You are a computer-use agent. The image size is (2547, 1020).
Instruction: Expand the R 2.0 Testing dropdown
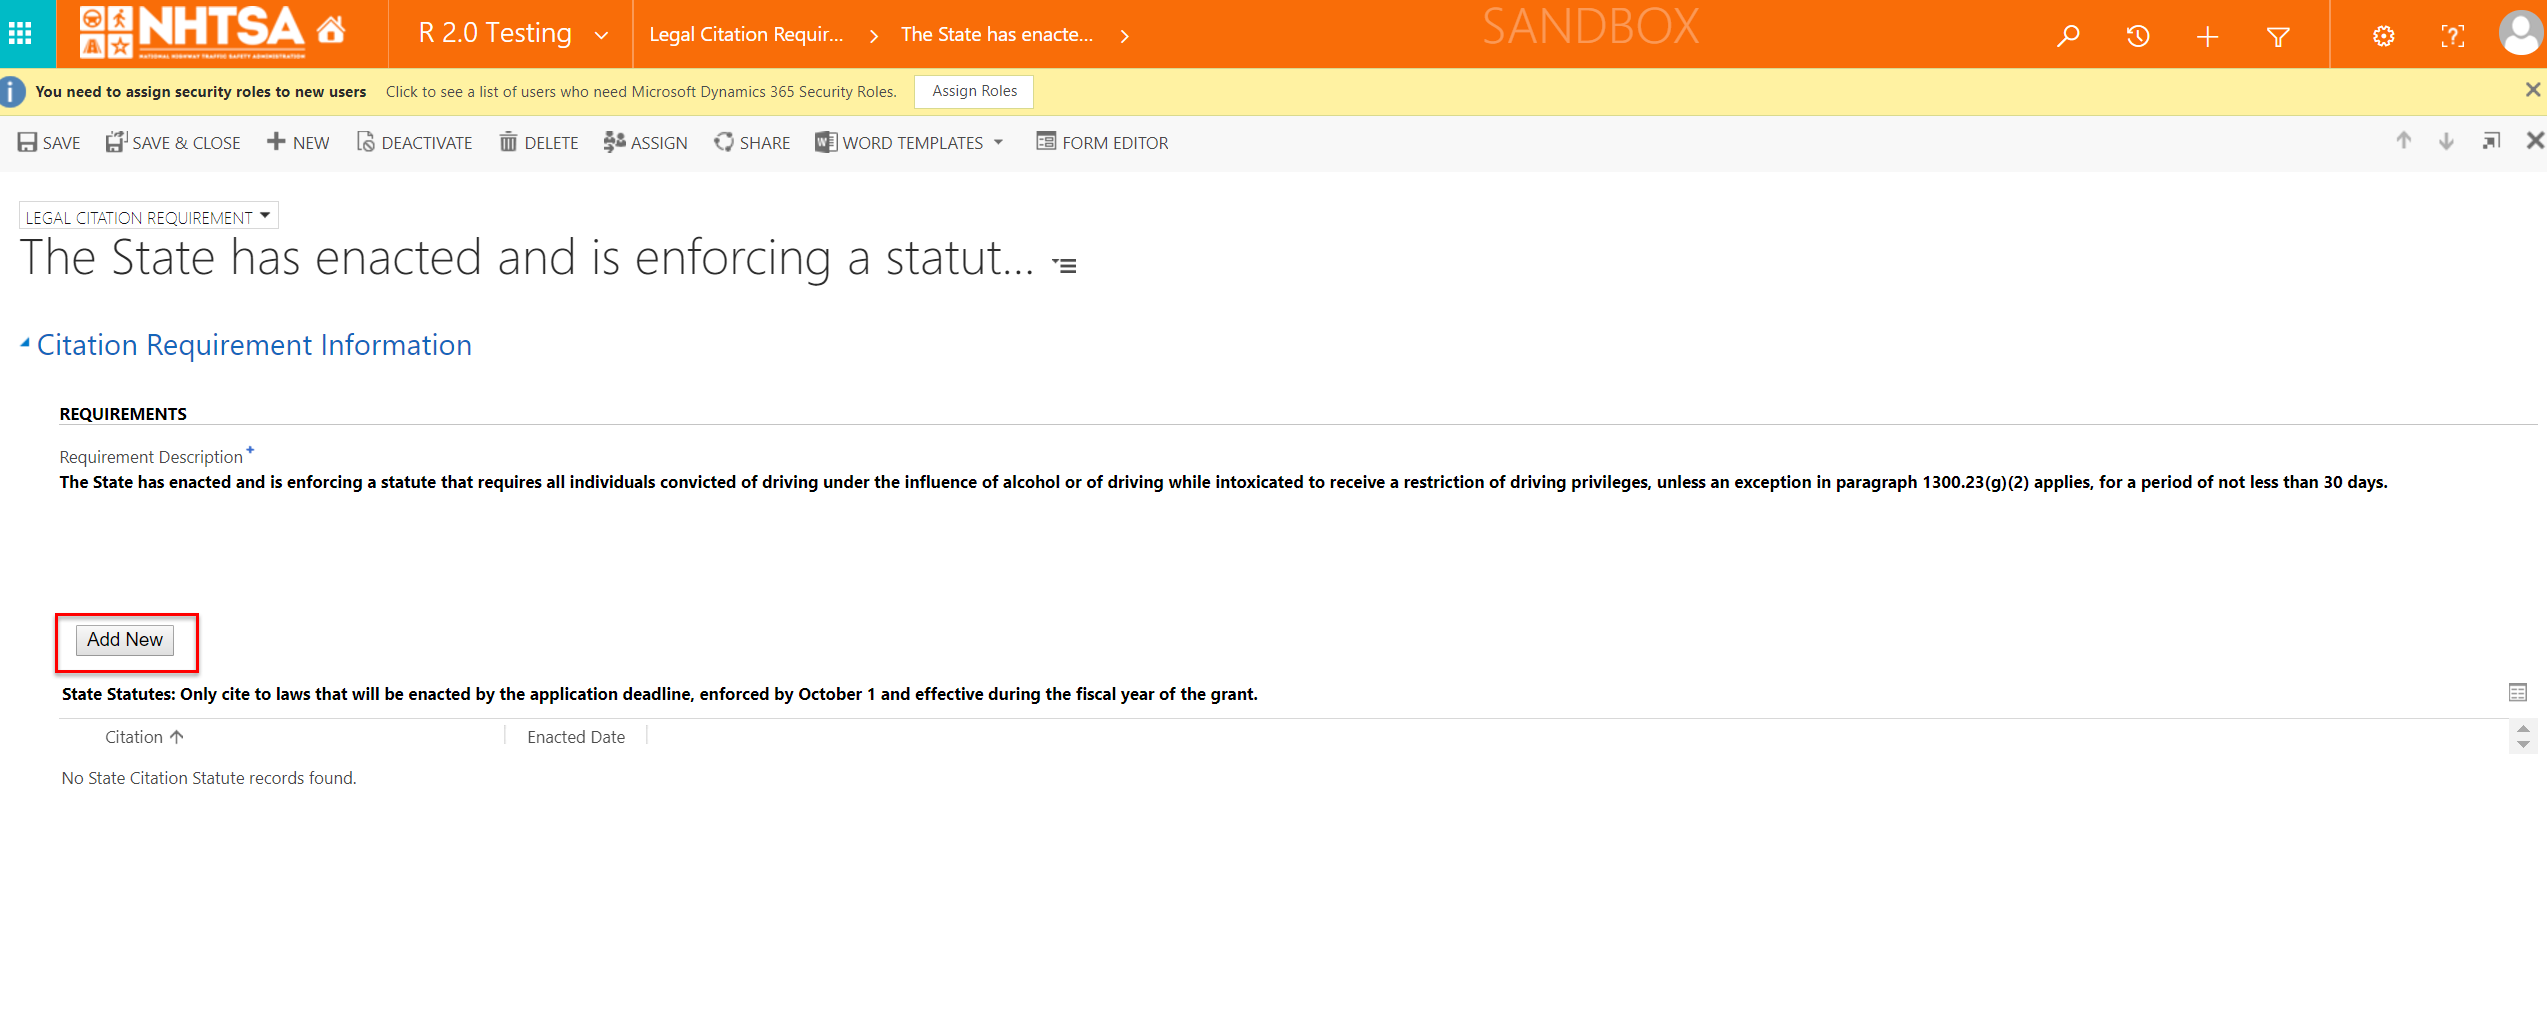tap(601, 35)
